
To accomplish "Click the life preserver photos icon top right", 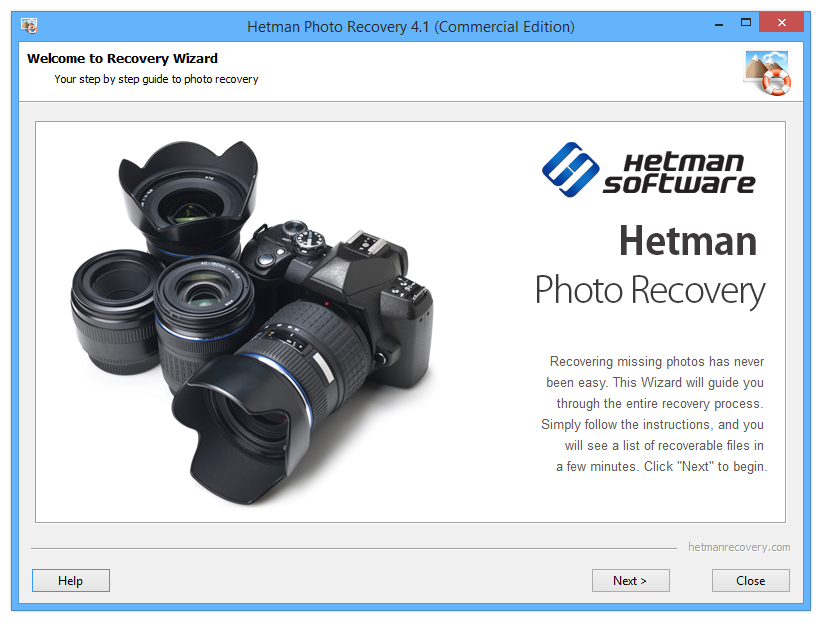I will tap(766, 72).
